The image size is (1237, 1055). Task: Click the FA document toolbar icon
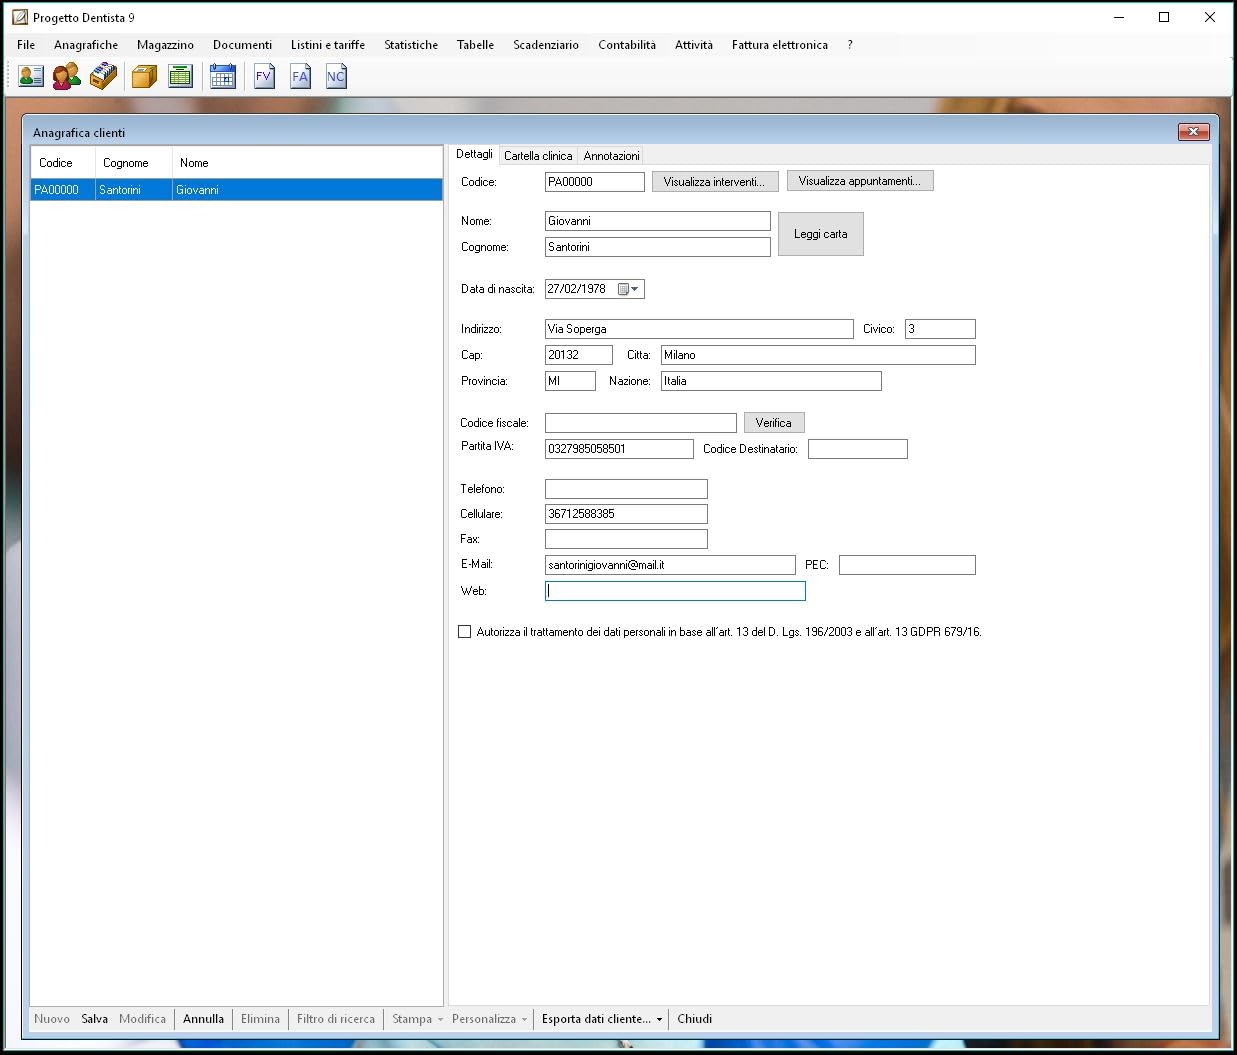tap(300, 76)
